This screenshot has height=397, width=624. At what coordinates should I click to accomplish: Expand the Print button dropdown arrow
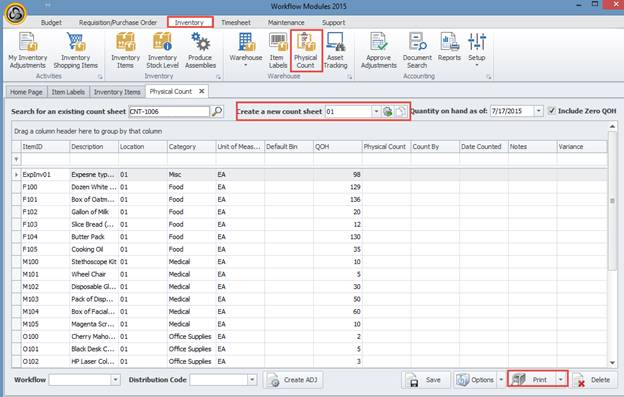[x=561, y=380]
